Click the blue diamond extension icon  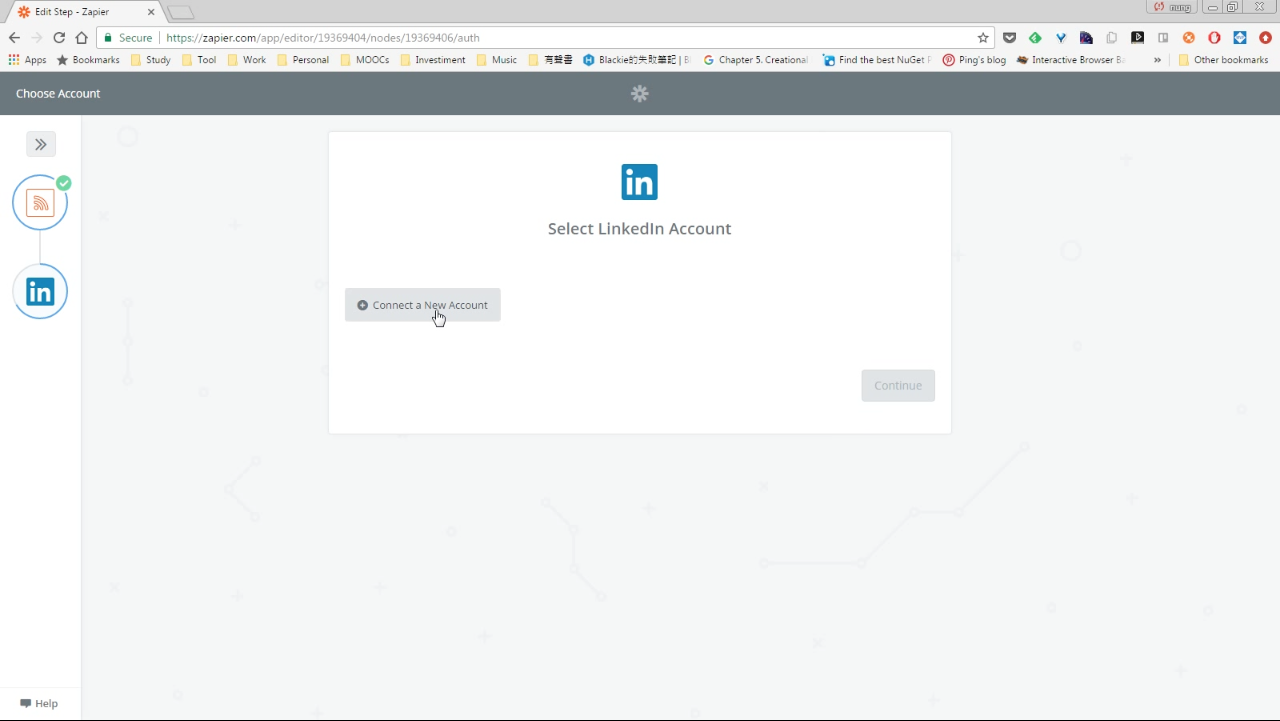(x=1240, y=38)
